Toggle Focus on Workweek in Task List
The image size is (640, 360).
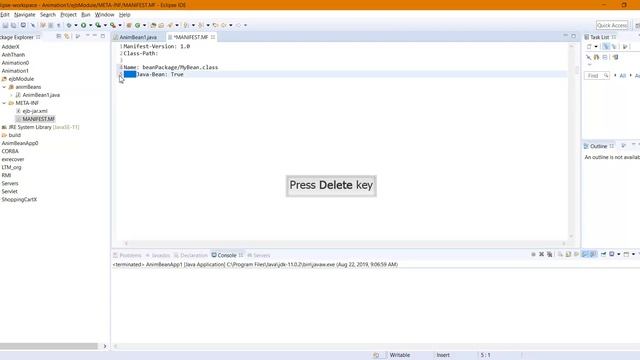[625, 47]
